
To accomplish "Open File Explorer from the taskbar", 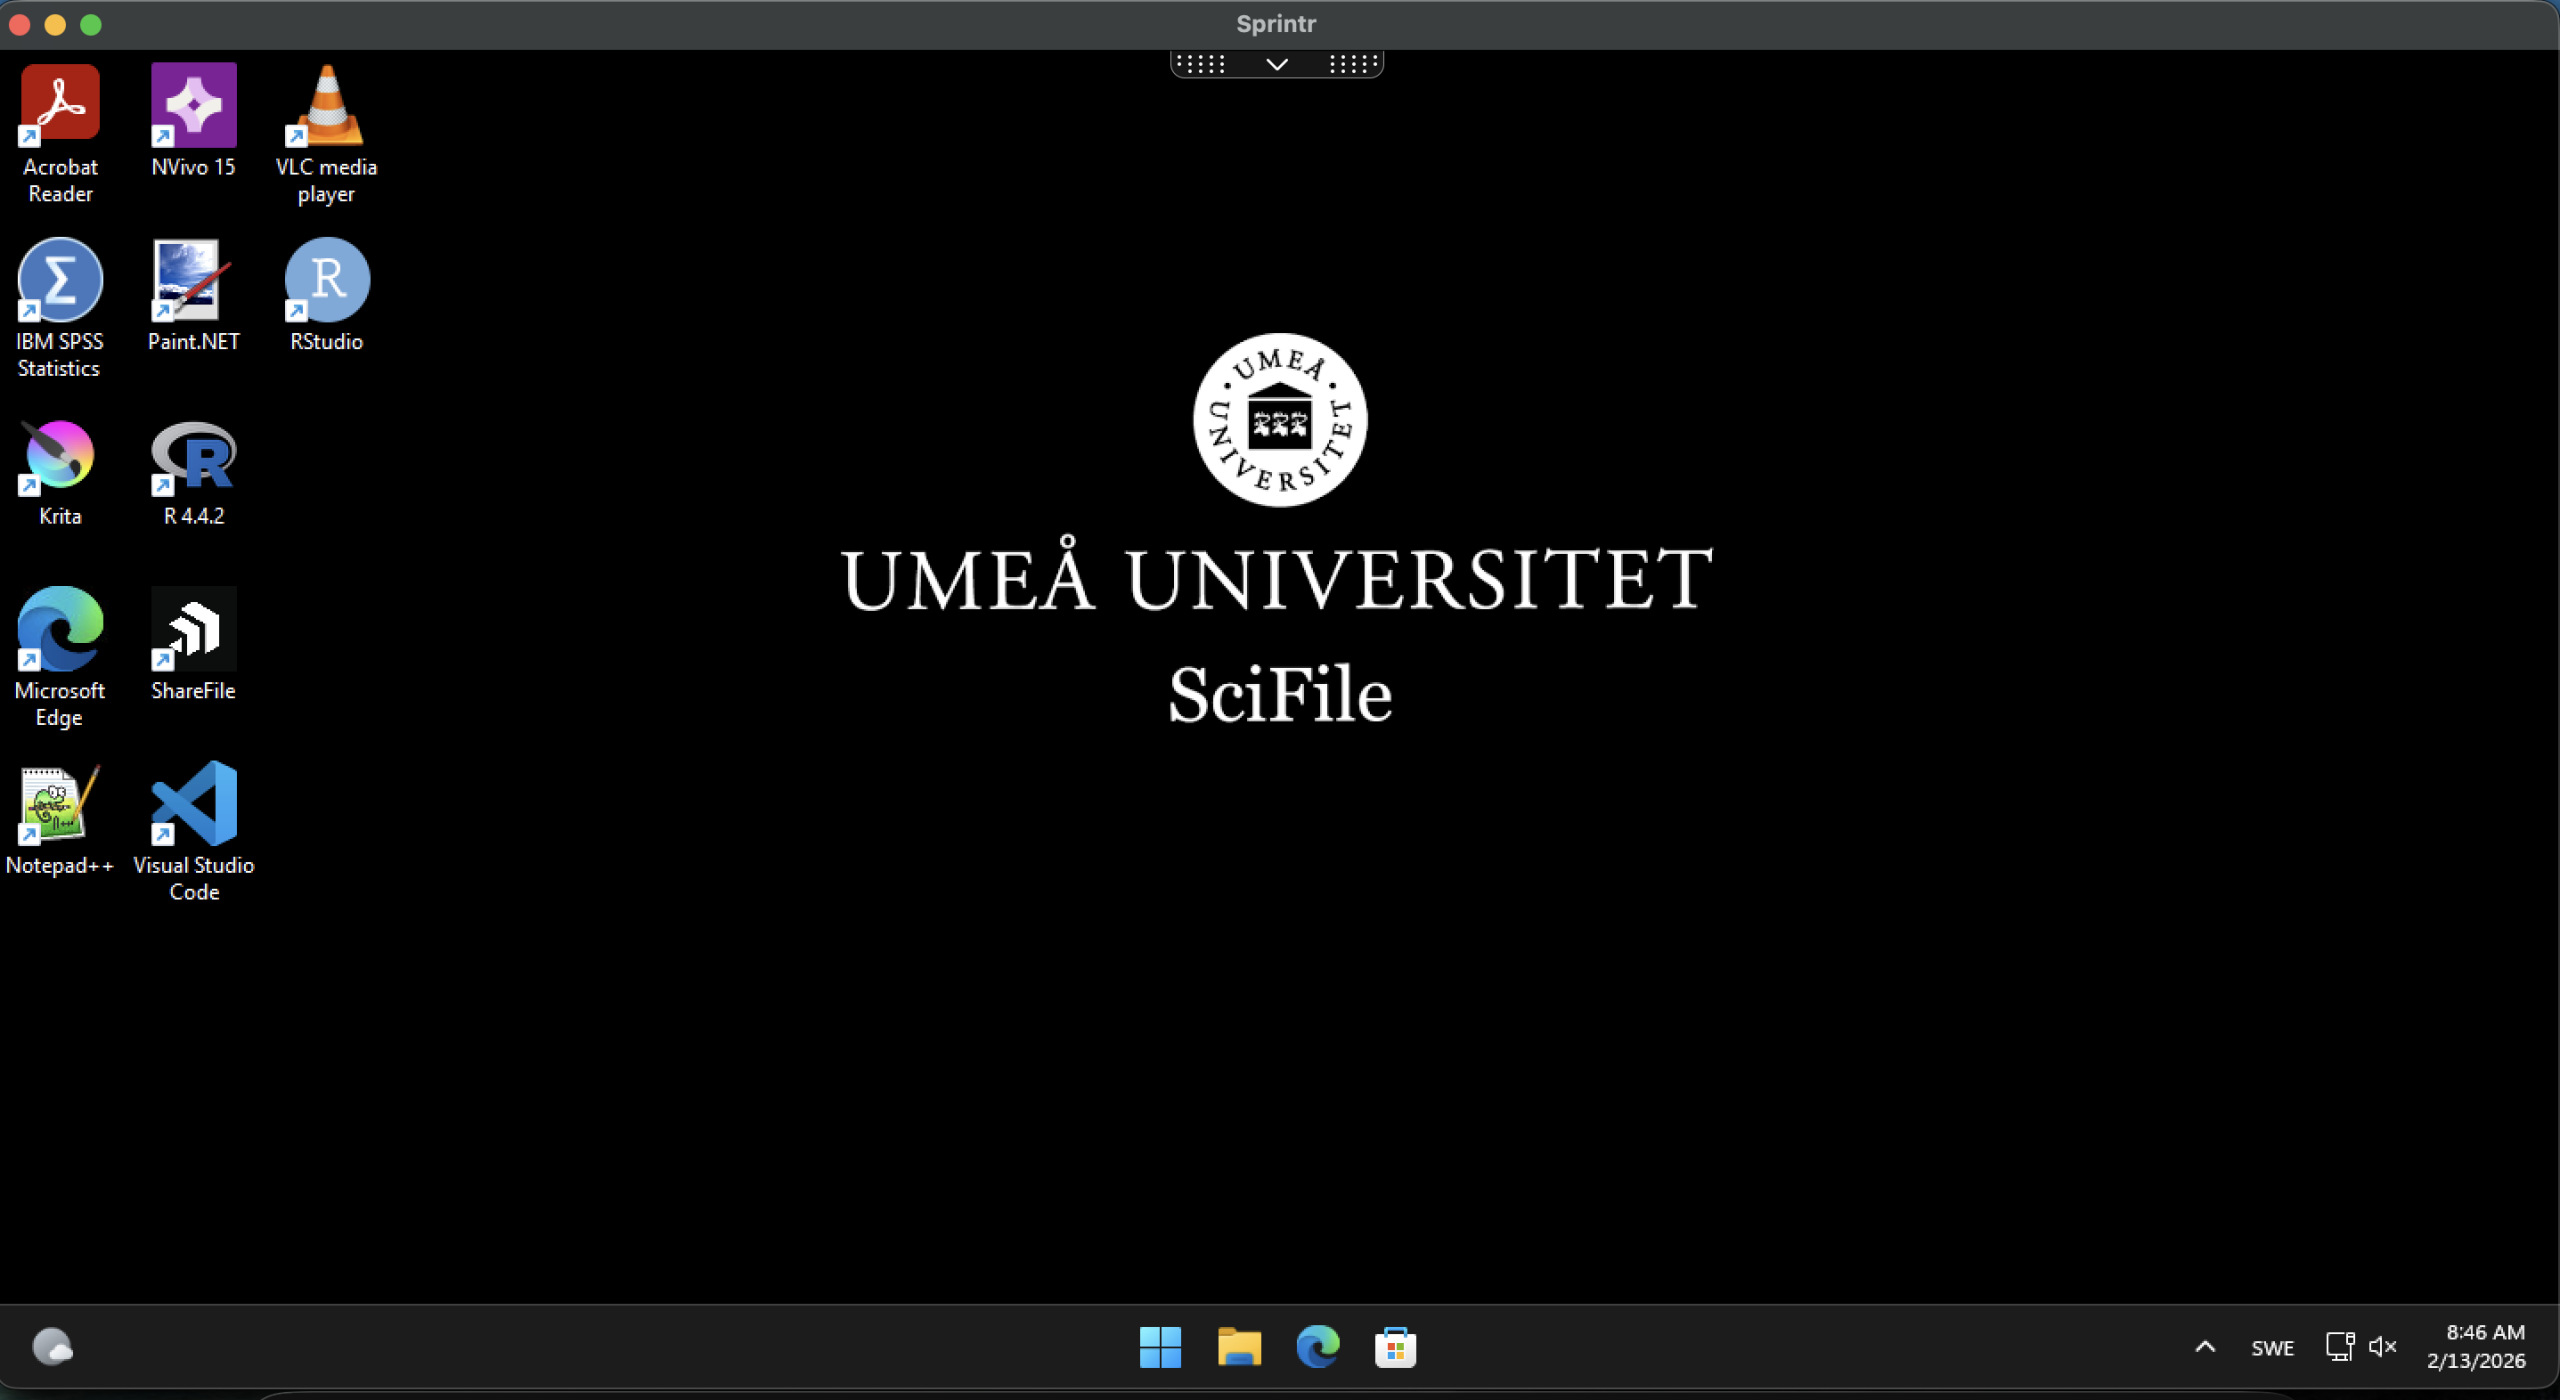I will click(1239, 1347).
